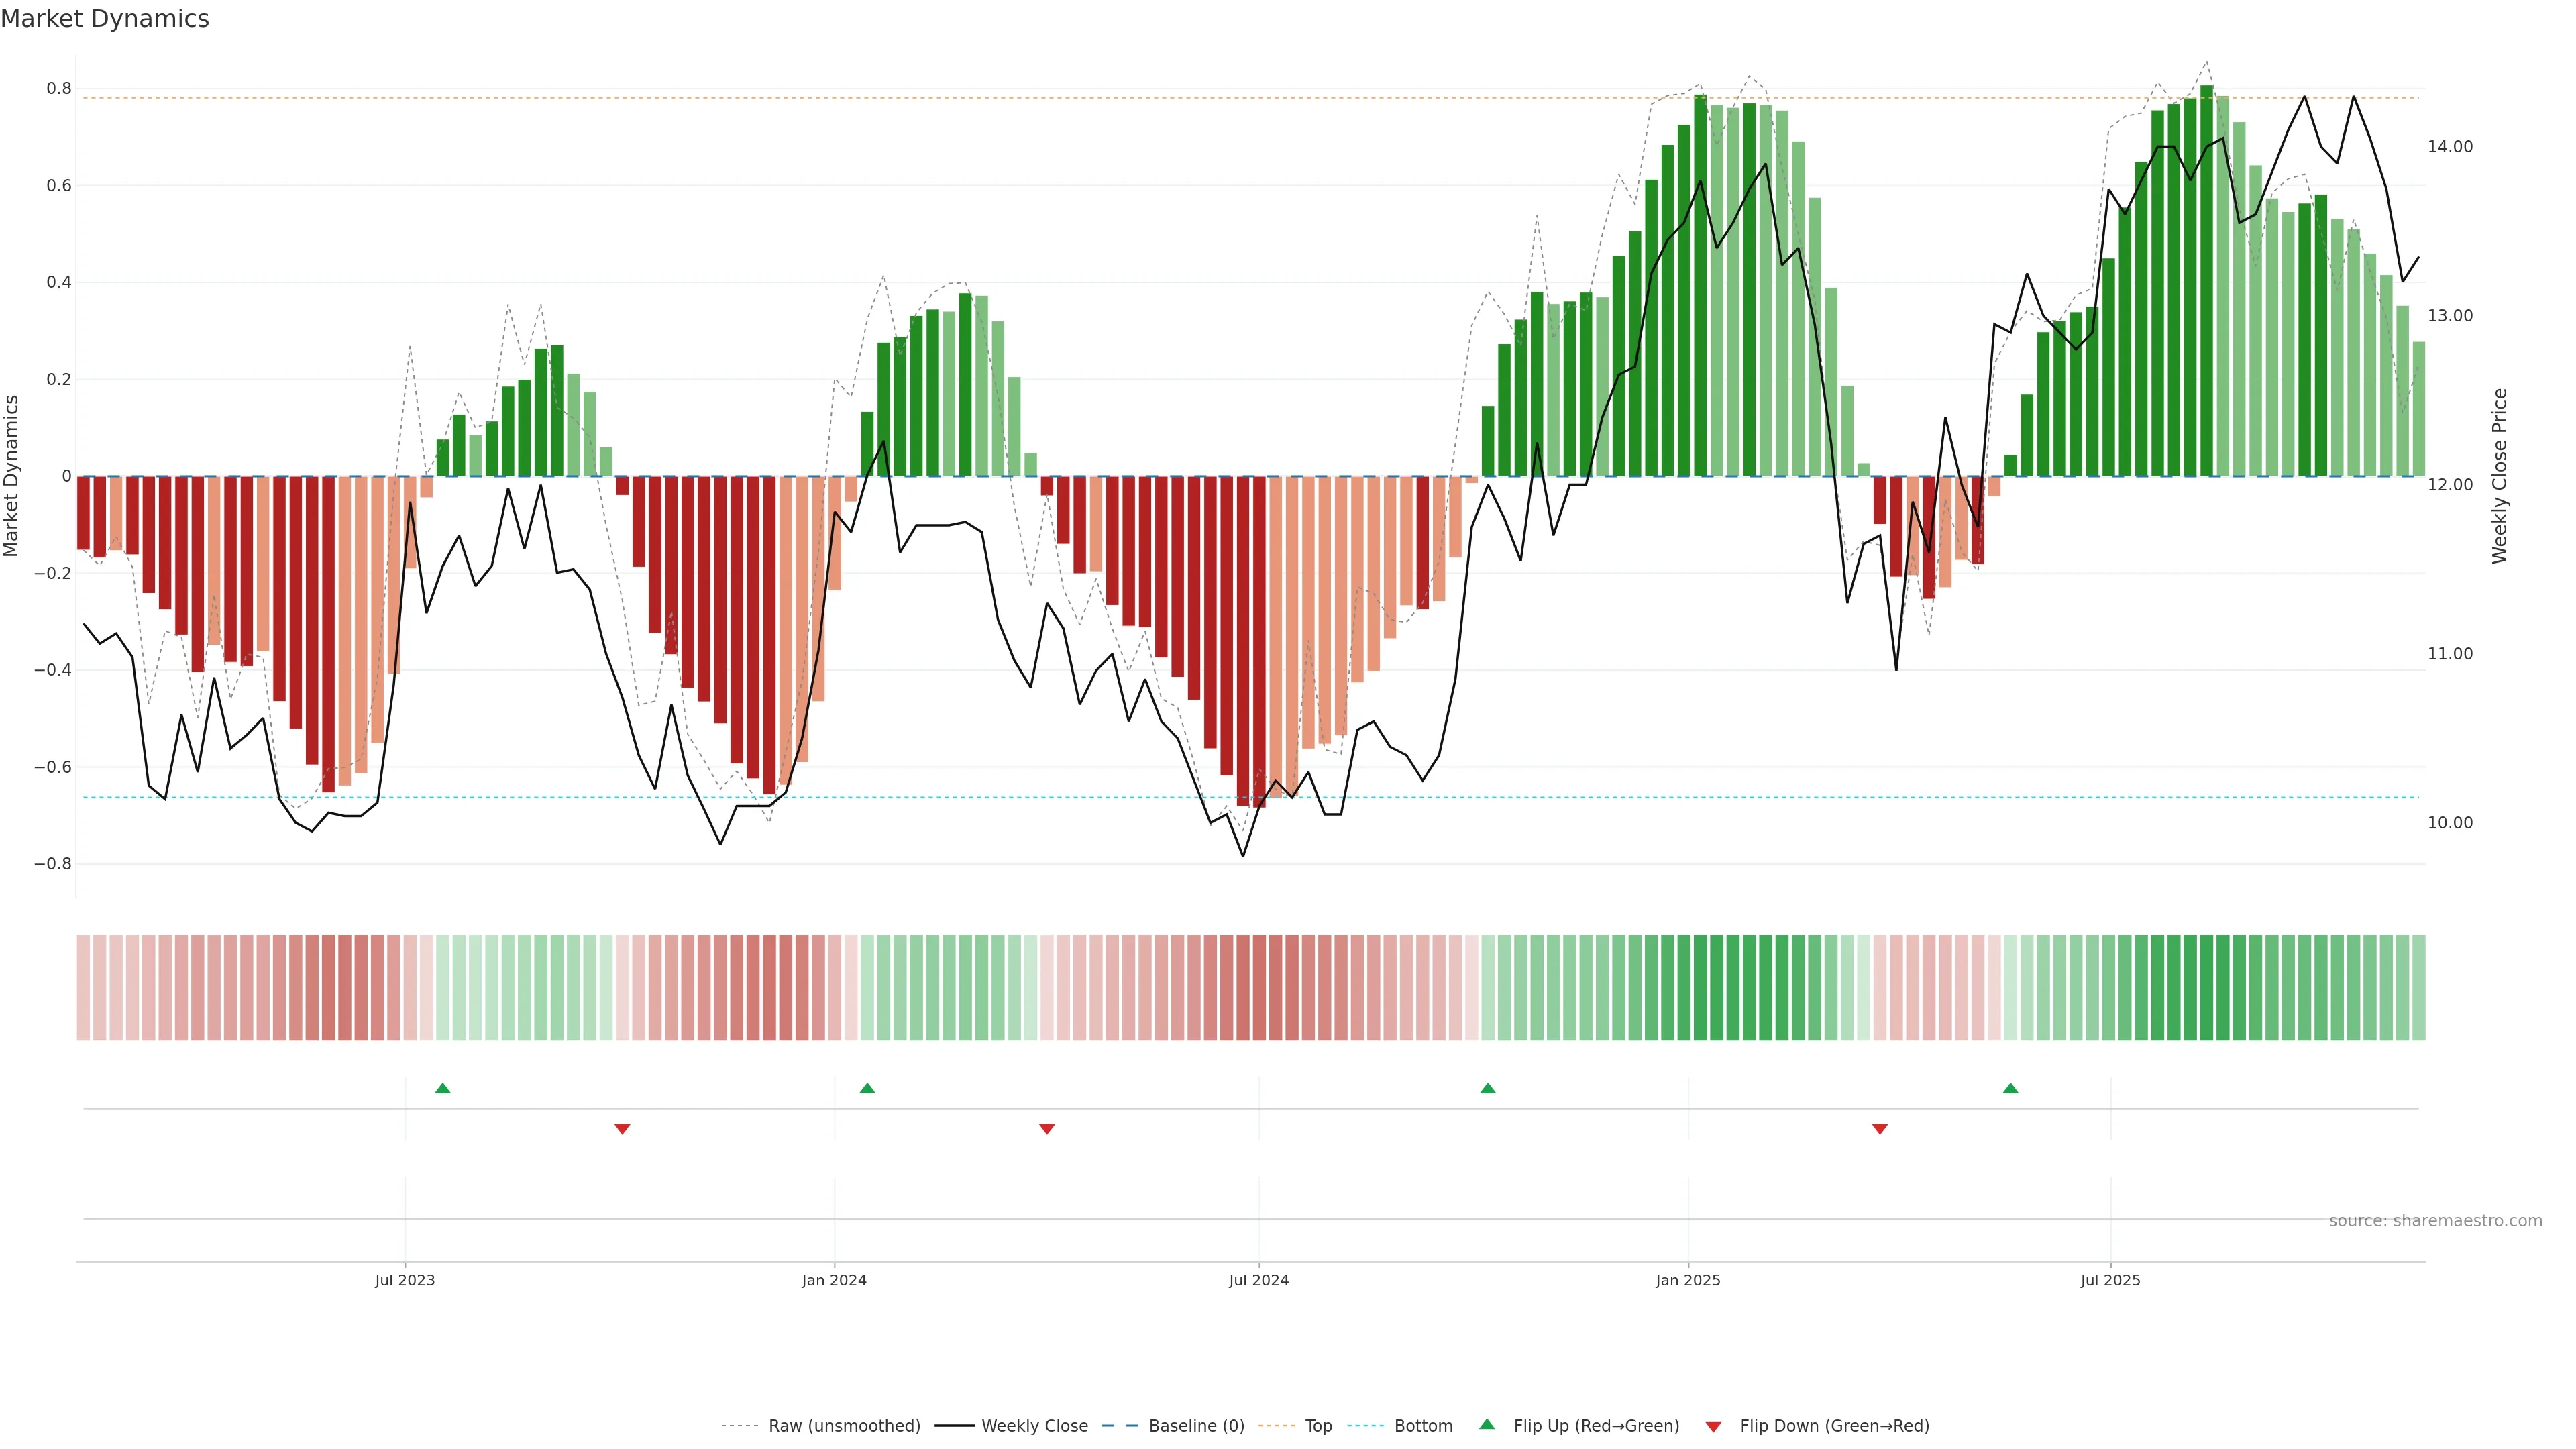The height and width of the screenshot is (1449, 2576).
Task: Click the red flip-down marker in spring 2024
Action: point(1047,1129)
